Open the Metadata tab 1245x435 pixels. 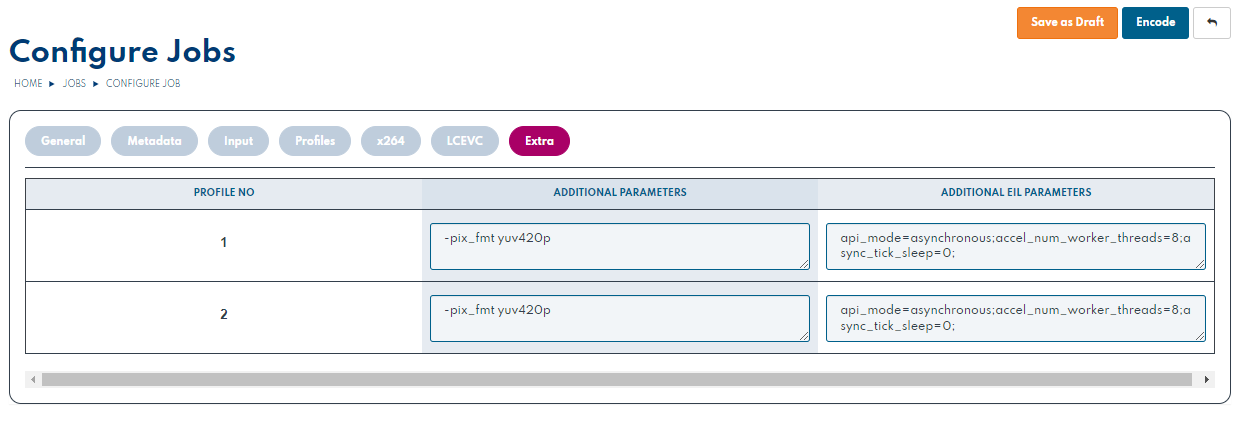[154, 141]
